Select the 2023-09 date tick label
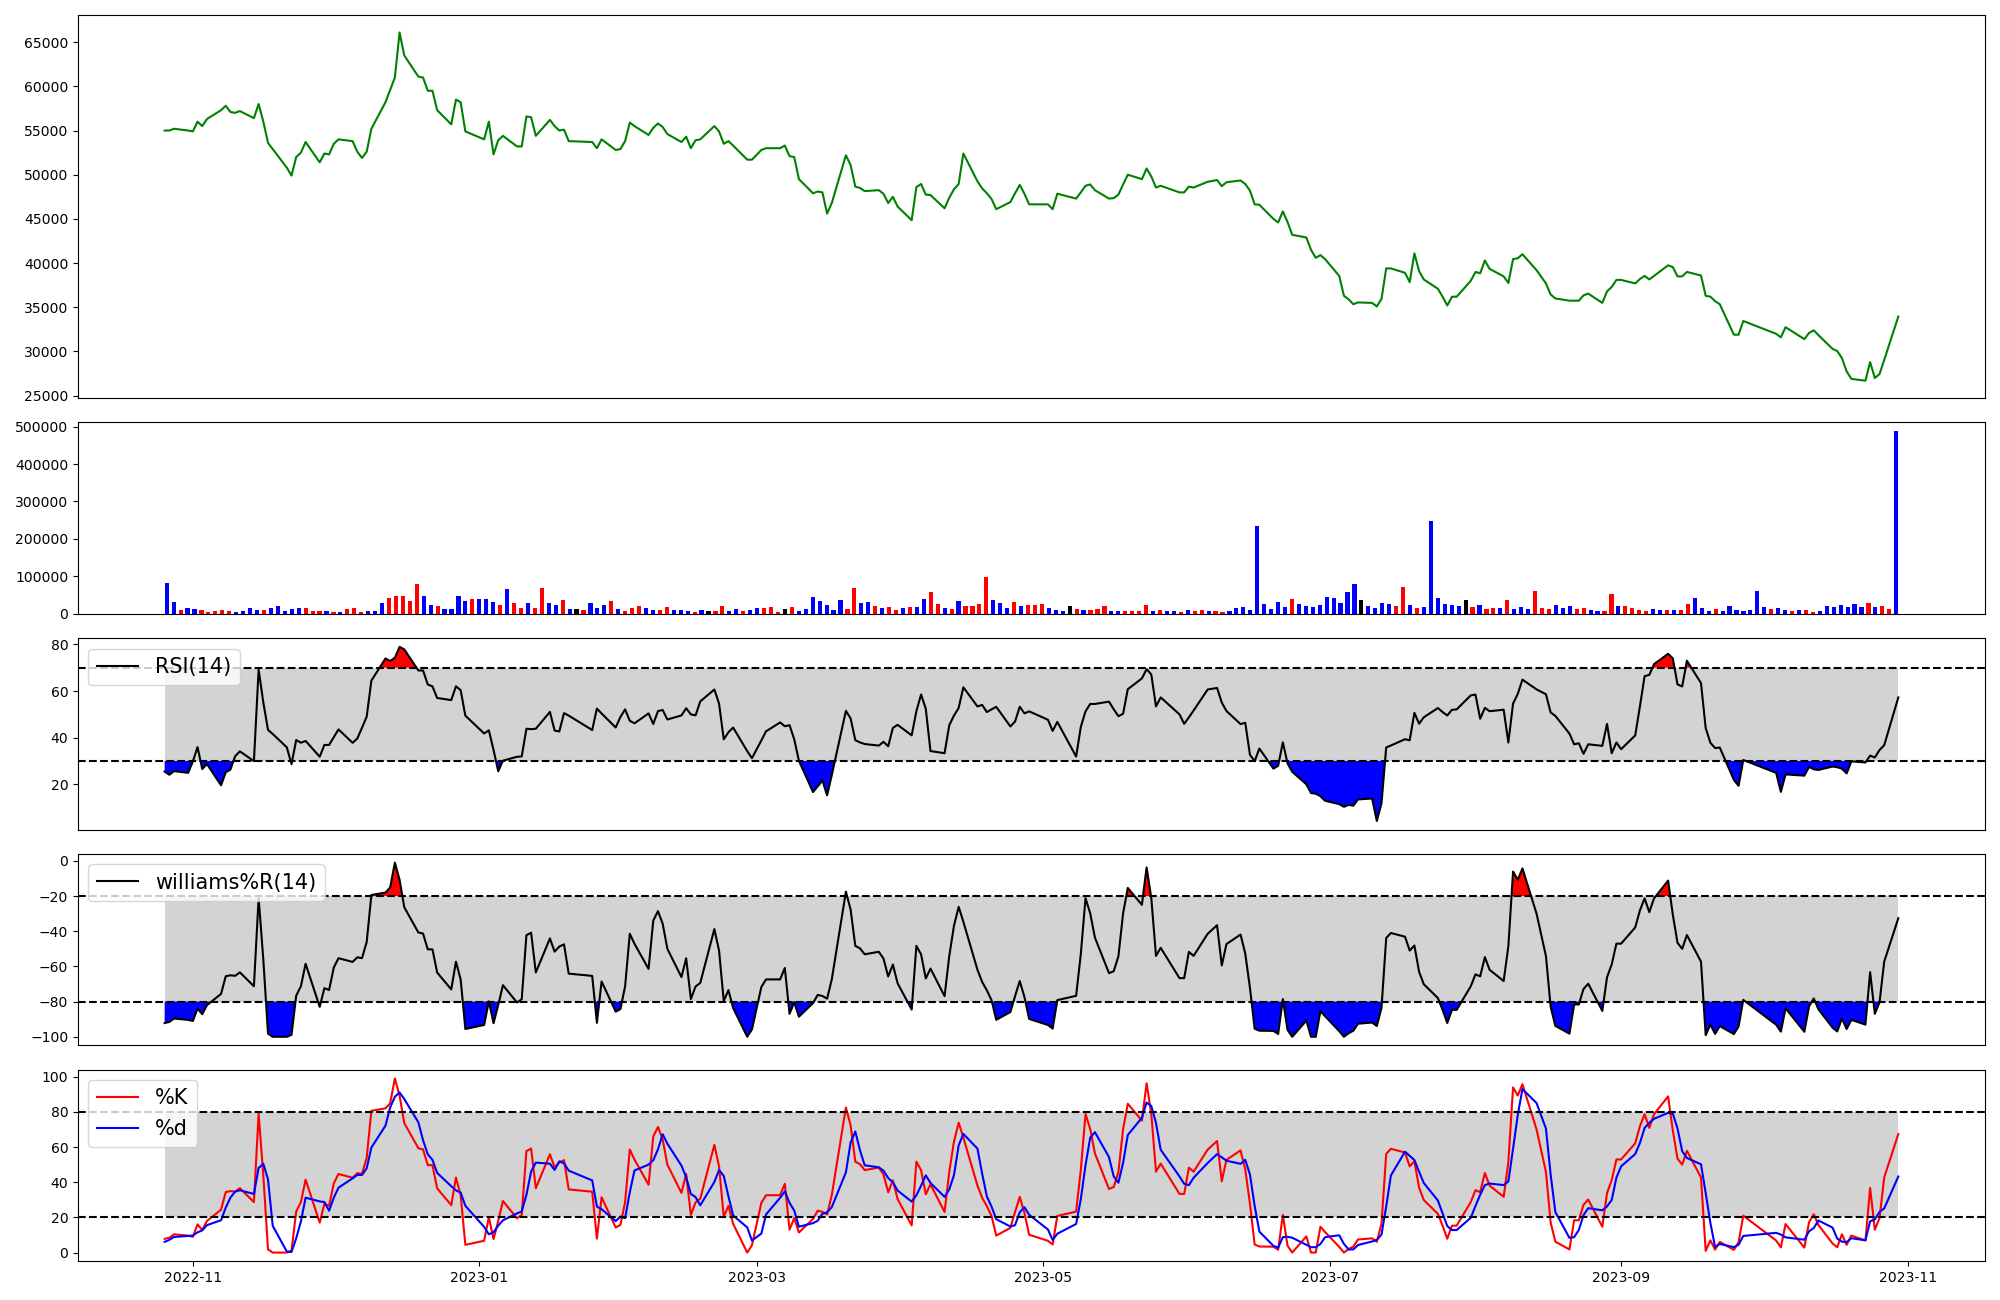The width and height of the screenshot is (2000, 1300). pyautogui.click(x=1622, y=1277)
